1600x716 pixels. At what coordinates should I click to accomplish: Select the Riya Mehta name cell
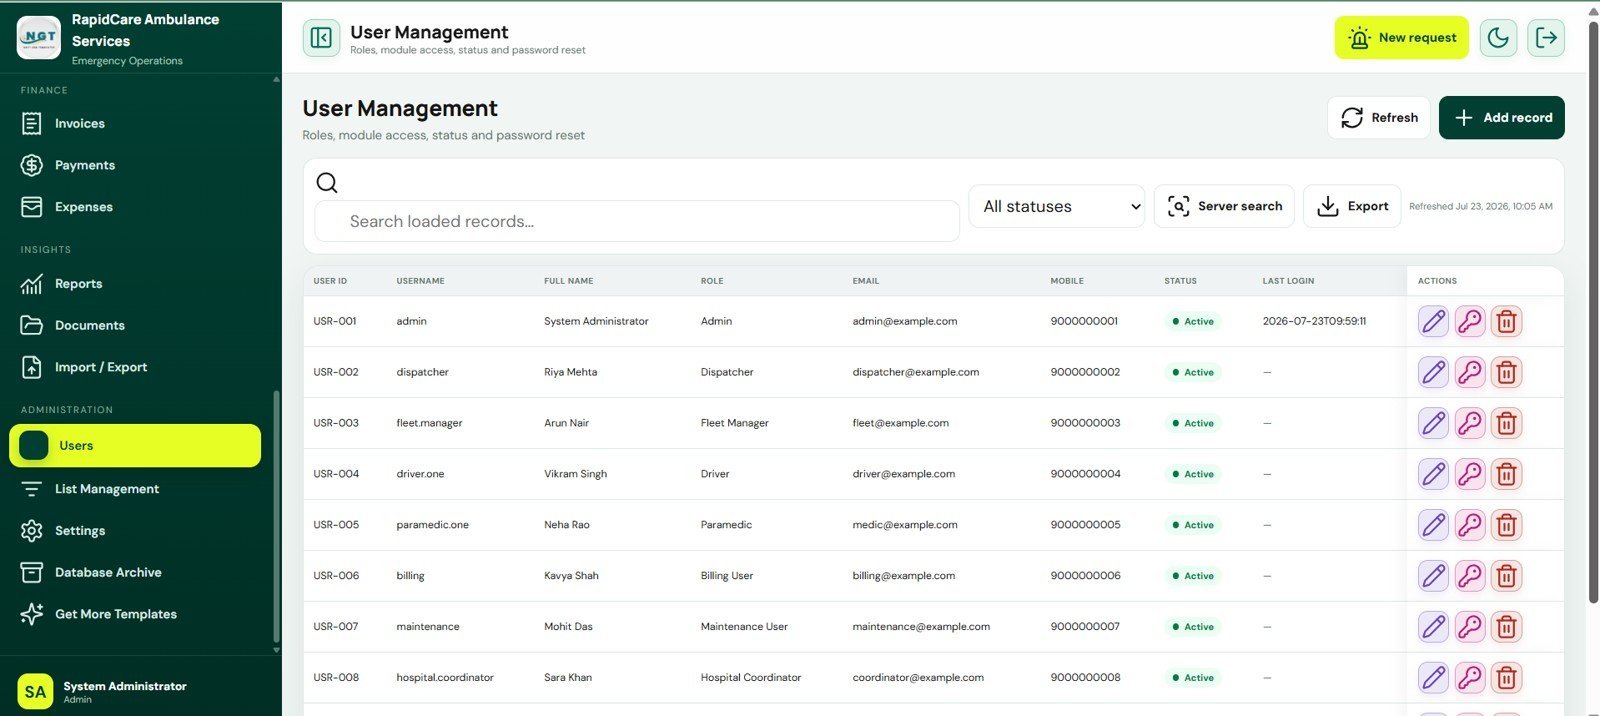pos(570,372)
